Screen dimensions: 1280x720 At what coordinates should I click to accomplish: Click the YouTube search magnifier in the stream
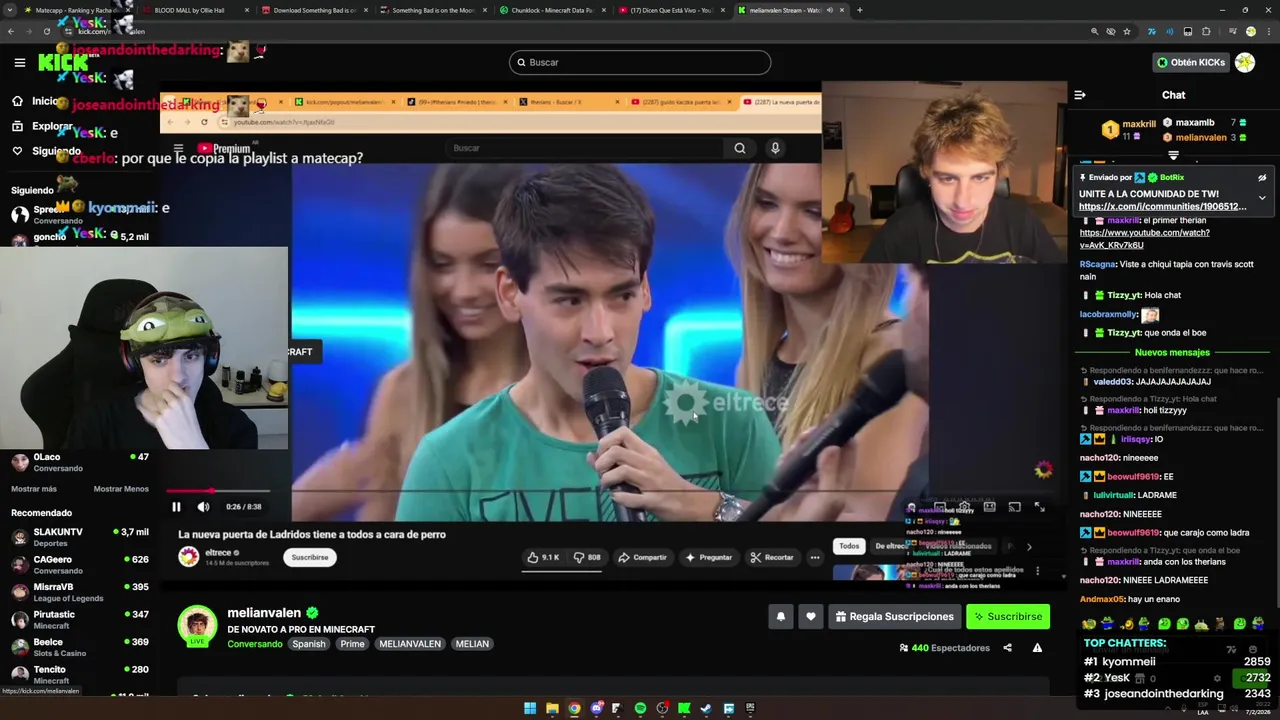click(739, 148)
